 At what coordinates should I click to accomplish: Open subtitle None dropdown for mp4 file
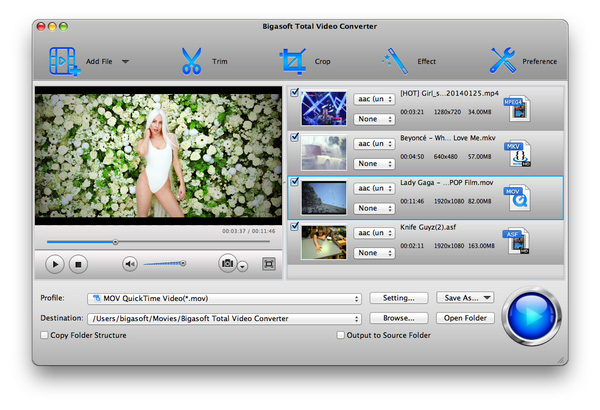[374, 119]
